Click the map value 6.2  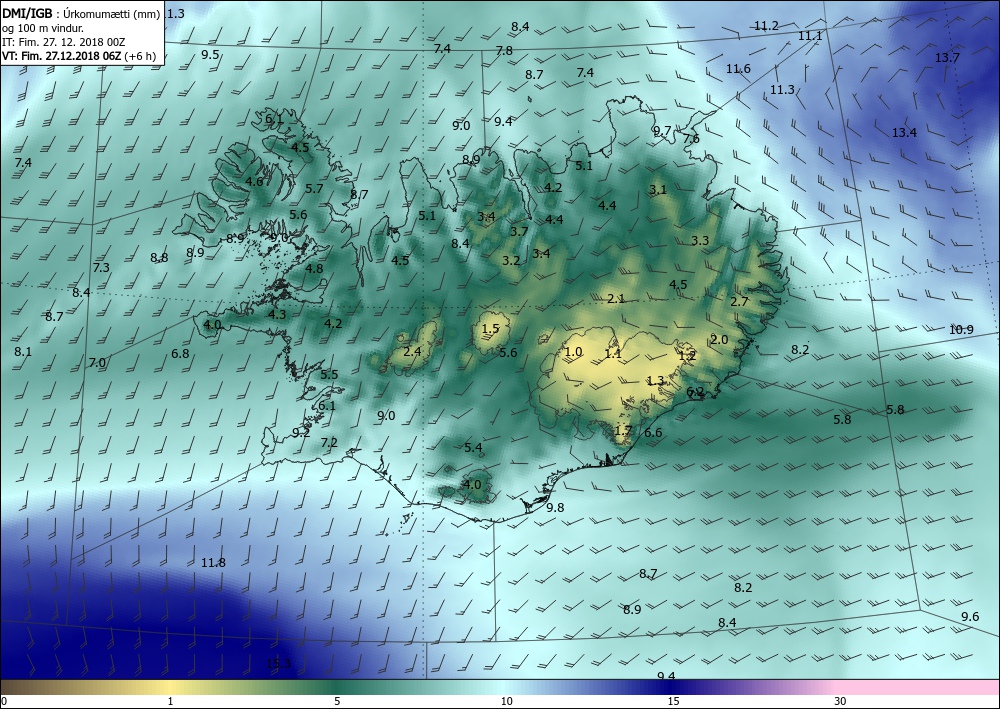coord(695,392)
